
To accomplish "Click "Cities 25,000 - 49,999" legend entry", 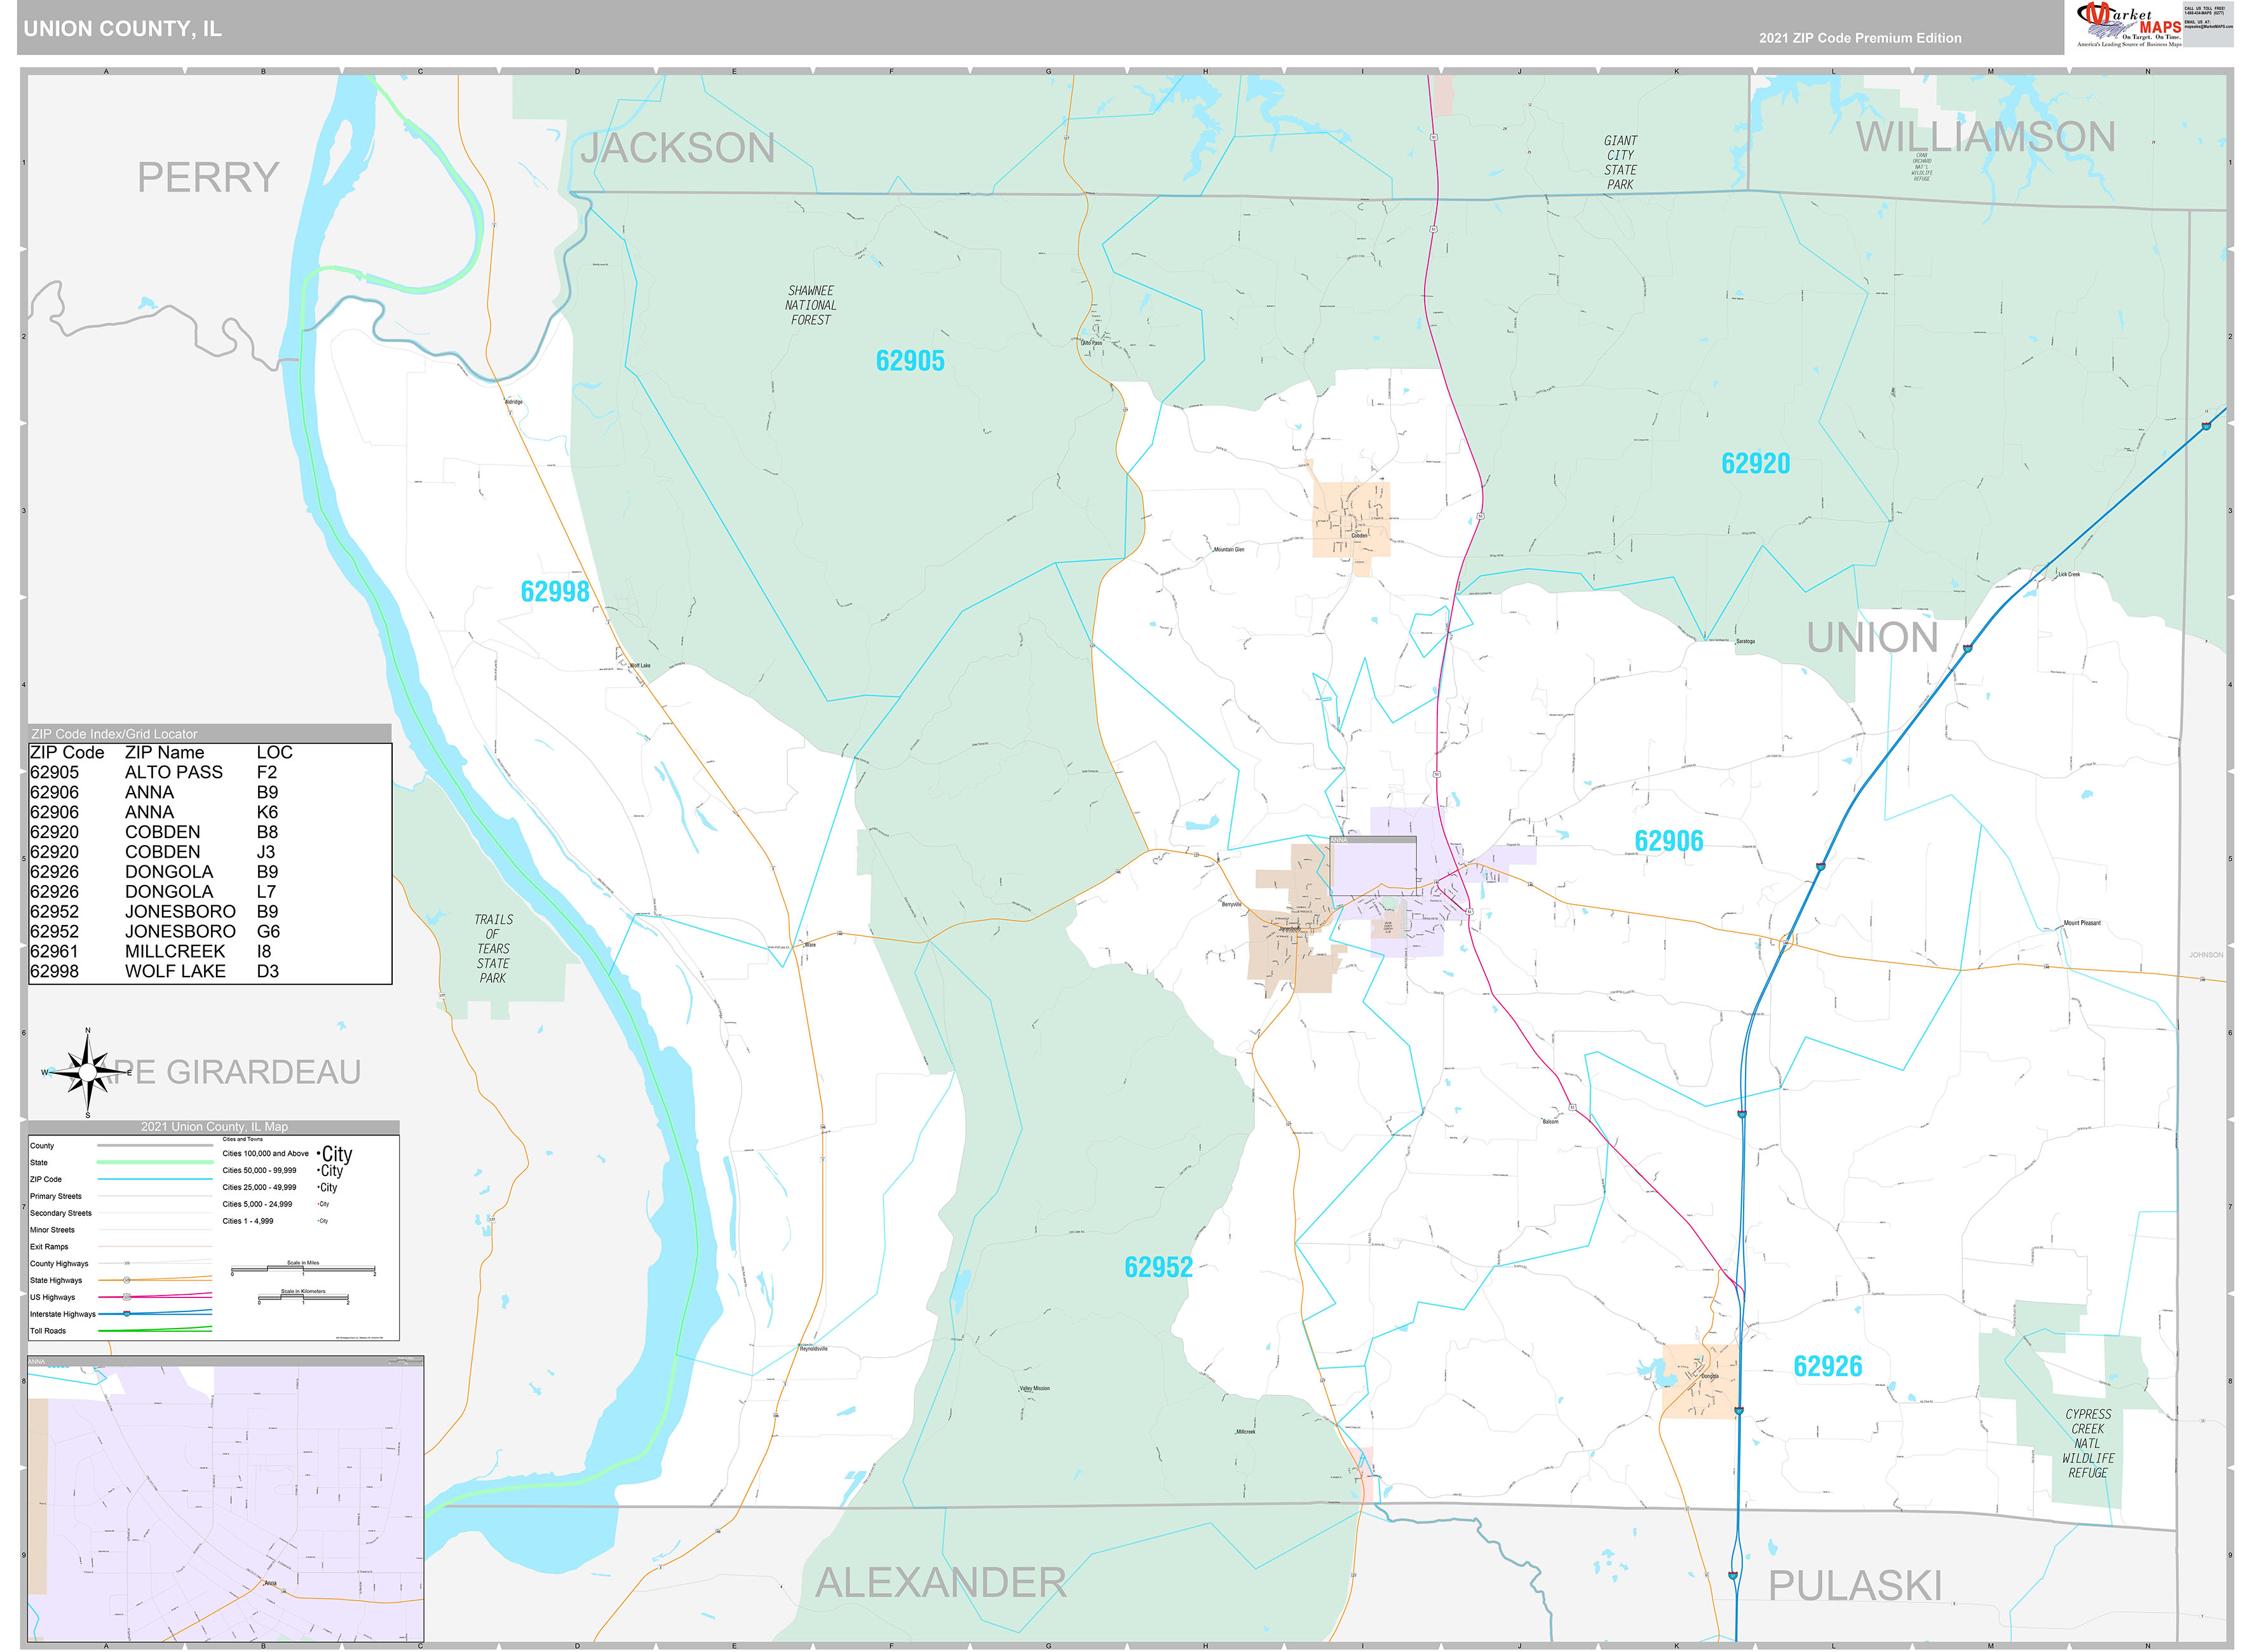I will click(259, 1188).
